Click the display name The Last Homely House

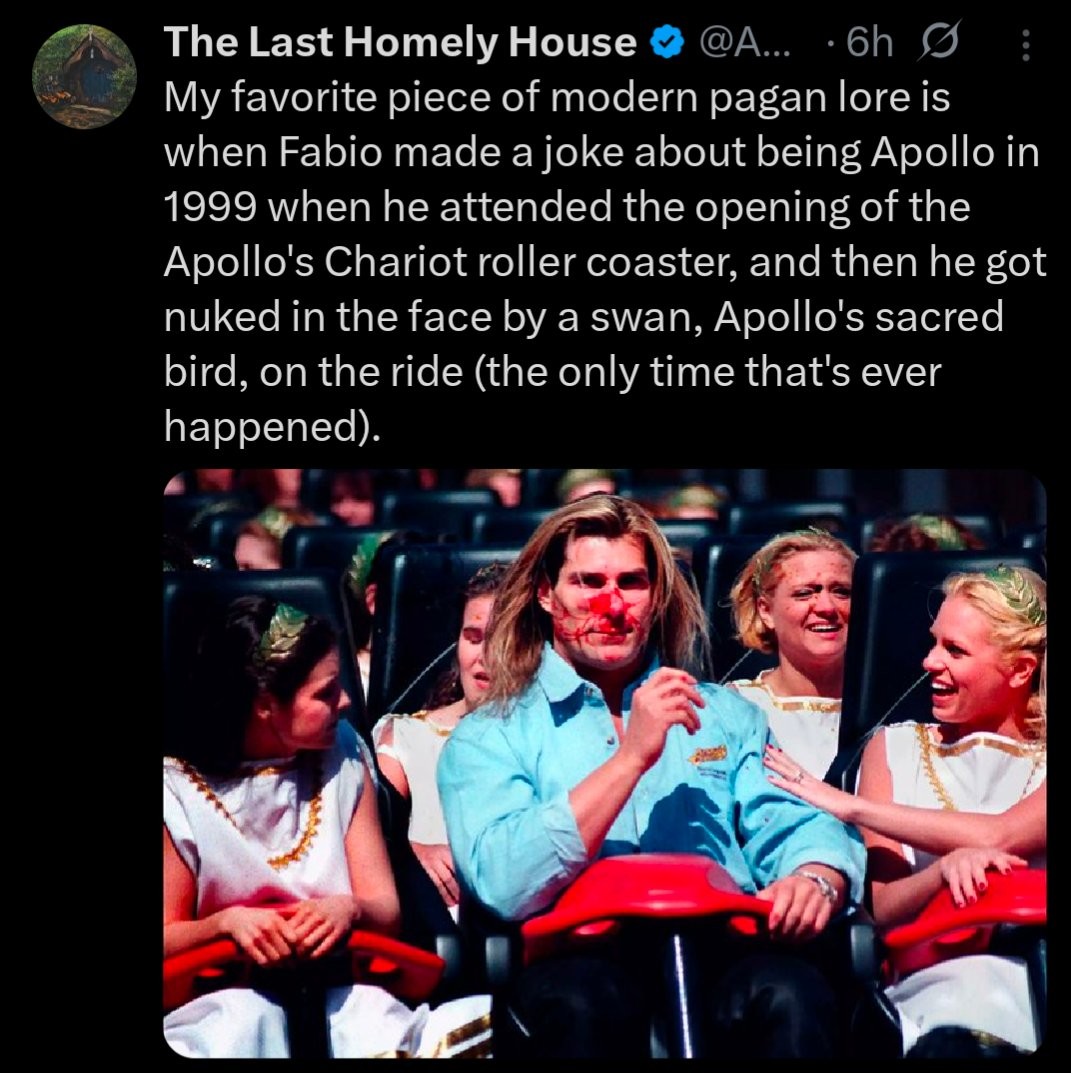tap(400, 43)
